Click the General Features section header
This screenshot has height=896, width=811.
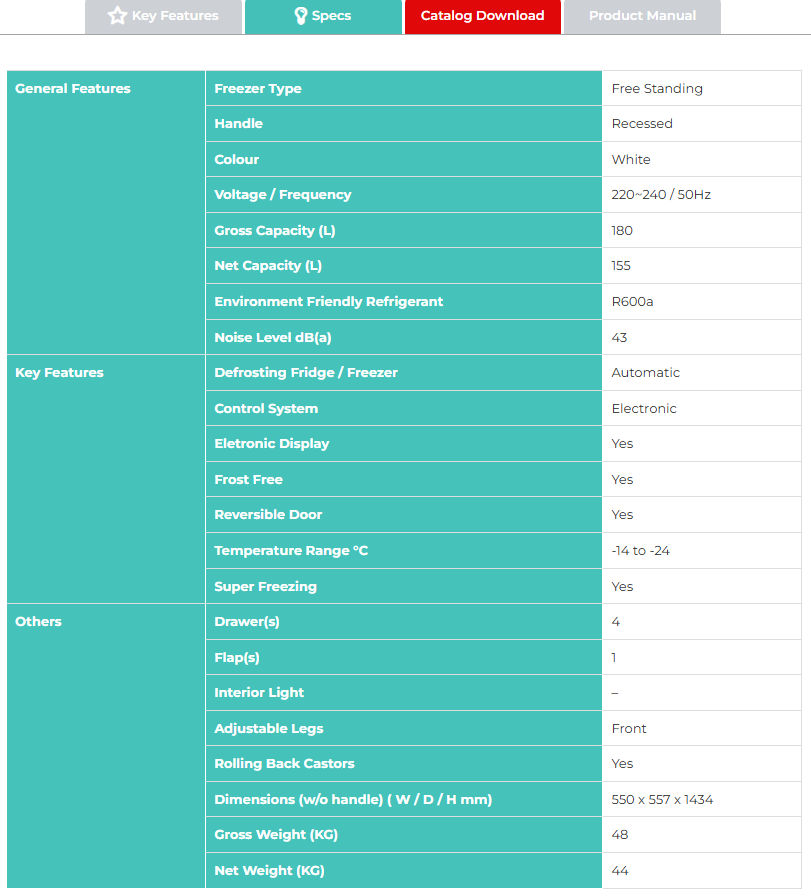pyautogui.click(x=73, y=89)
